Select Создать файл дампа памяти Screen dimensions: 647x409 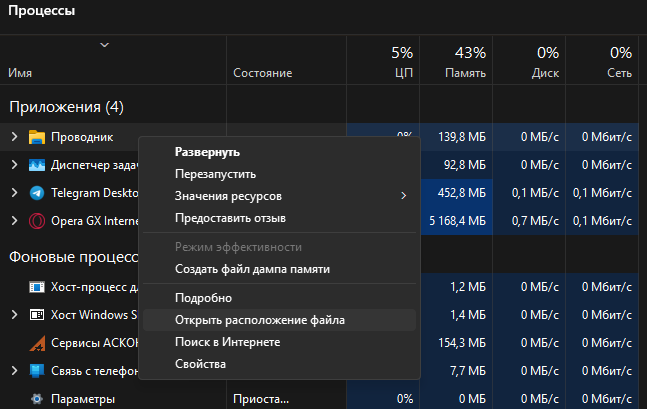tap(252, 269)
